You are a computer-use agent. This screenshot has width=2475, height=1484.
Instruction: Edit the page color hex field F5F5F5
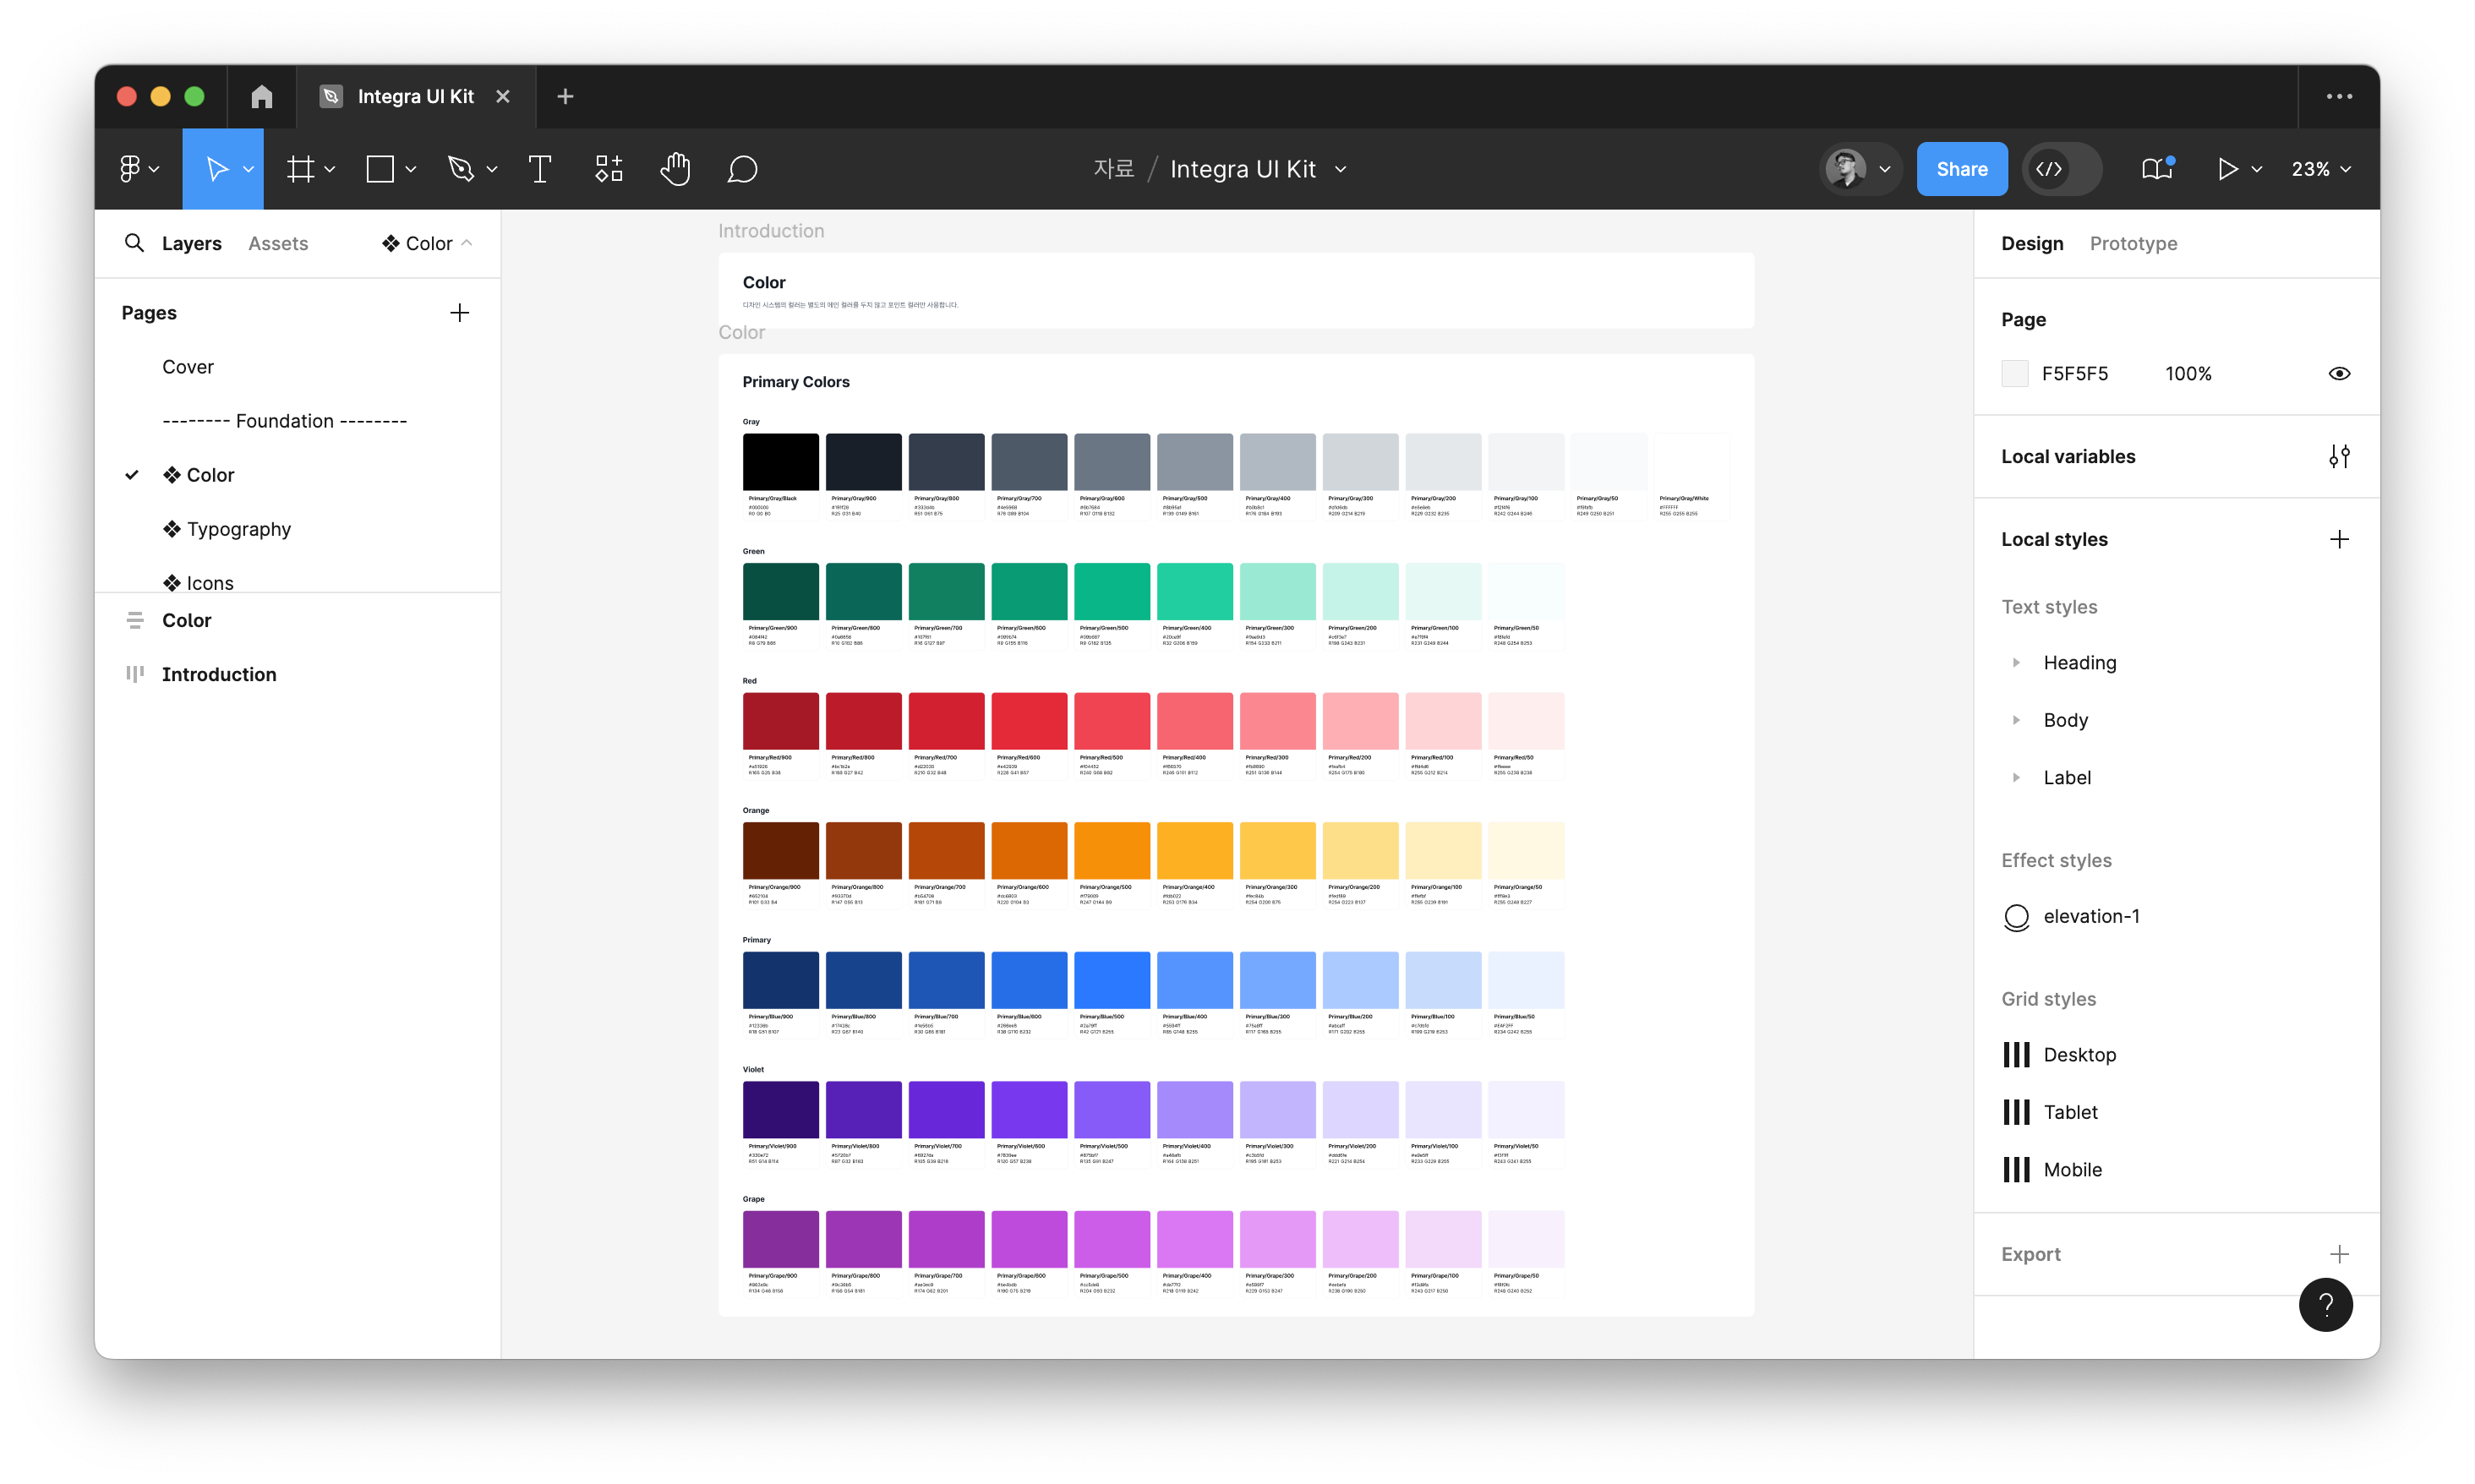pyautogui.click(x=2074, y=373)
